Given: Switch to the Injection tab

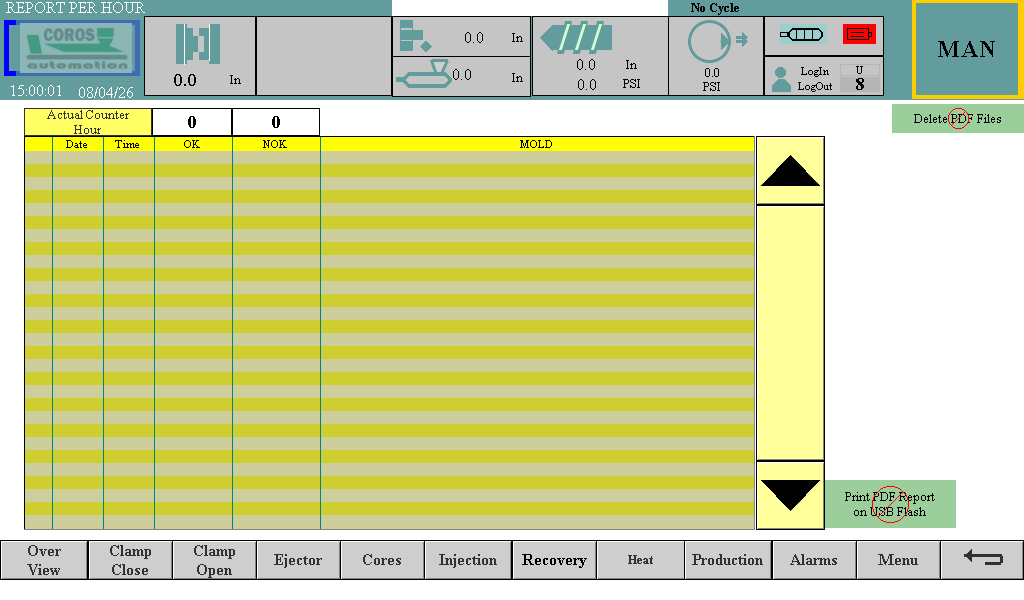Looking at the screenshot, I should [x=468, y=560].
